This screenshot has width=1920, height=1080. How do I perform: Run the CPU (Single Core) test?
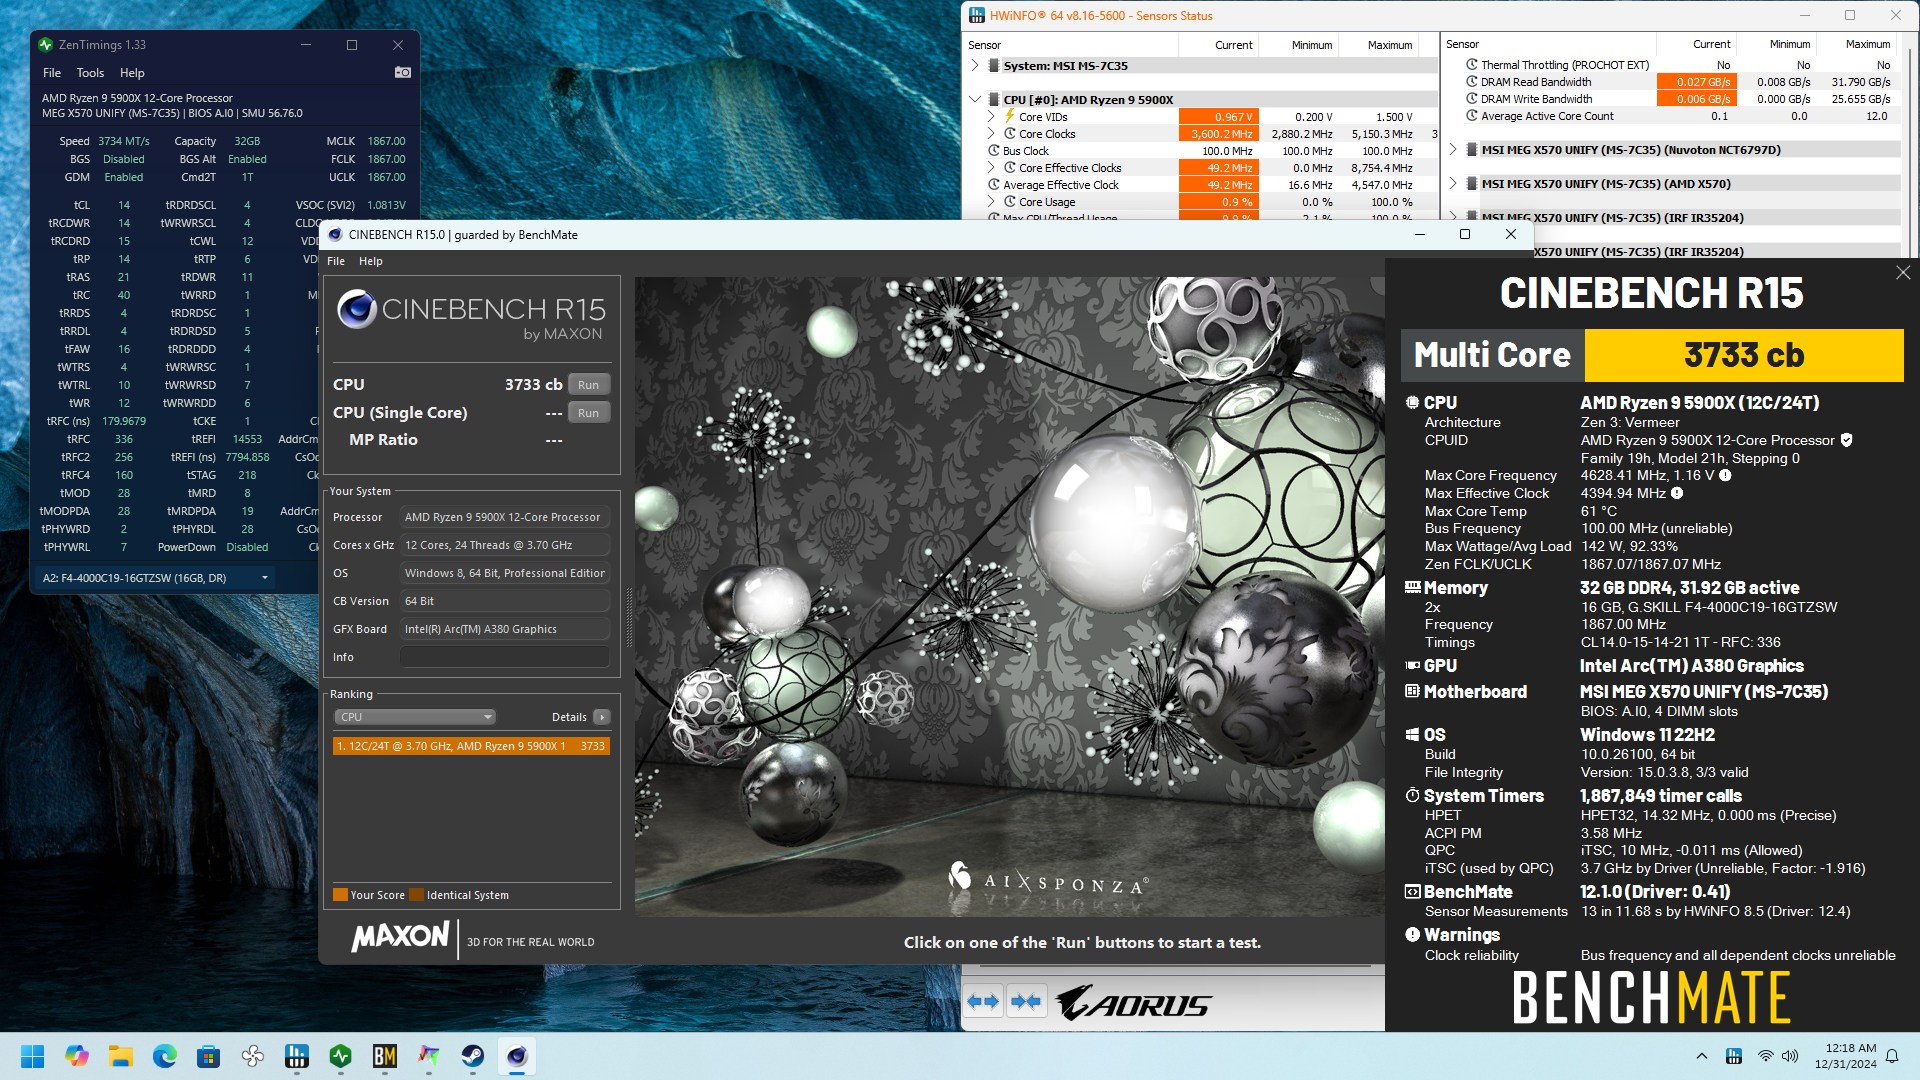click(x=588, y=413)
